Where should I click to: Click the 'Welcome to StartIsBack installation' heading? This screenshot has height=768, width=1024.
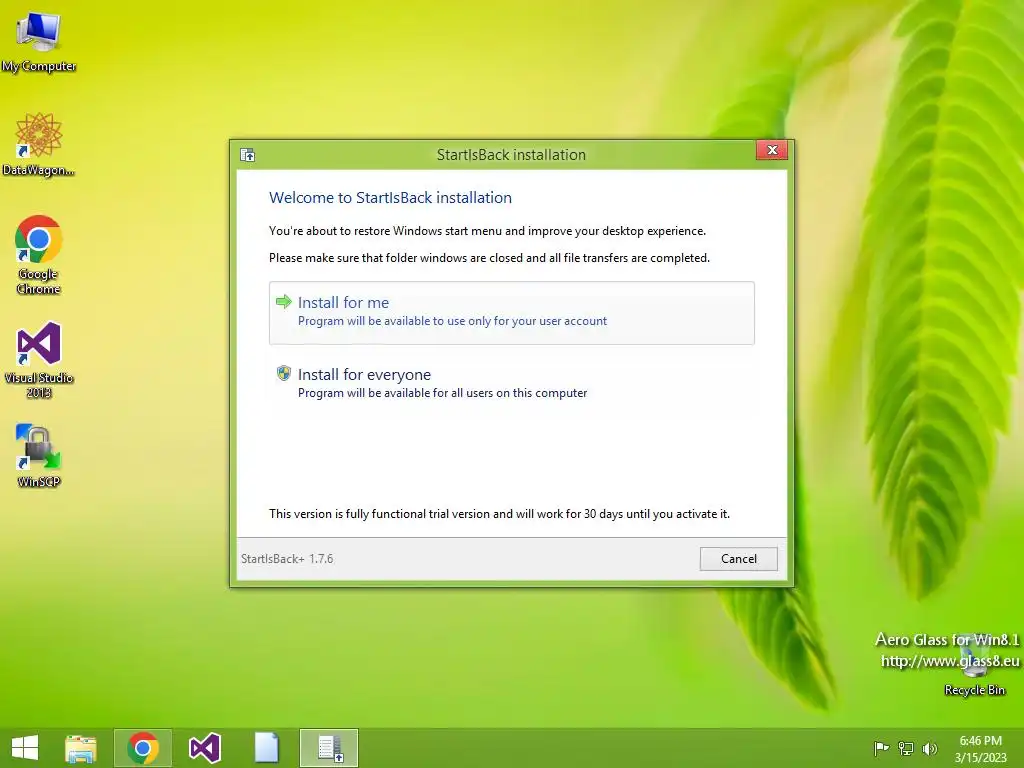[x=391, y=198]
